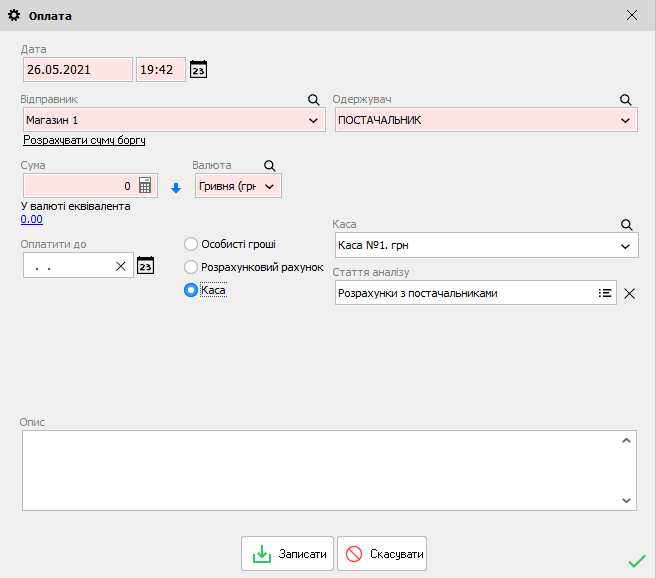
Task: Expand the Відправник dropdown with Магазин 1
Action: click(x=313, y=120)
